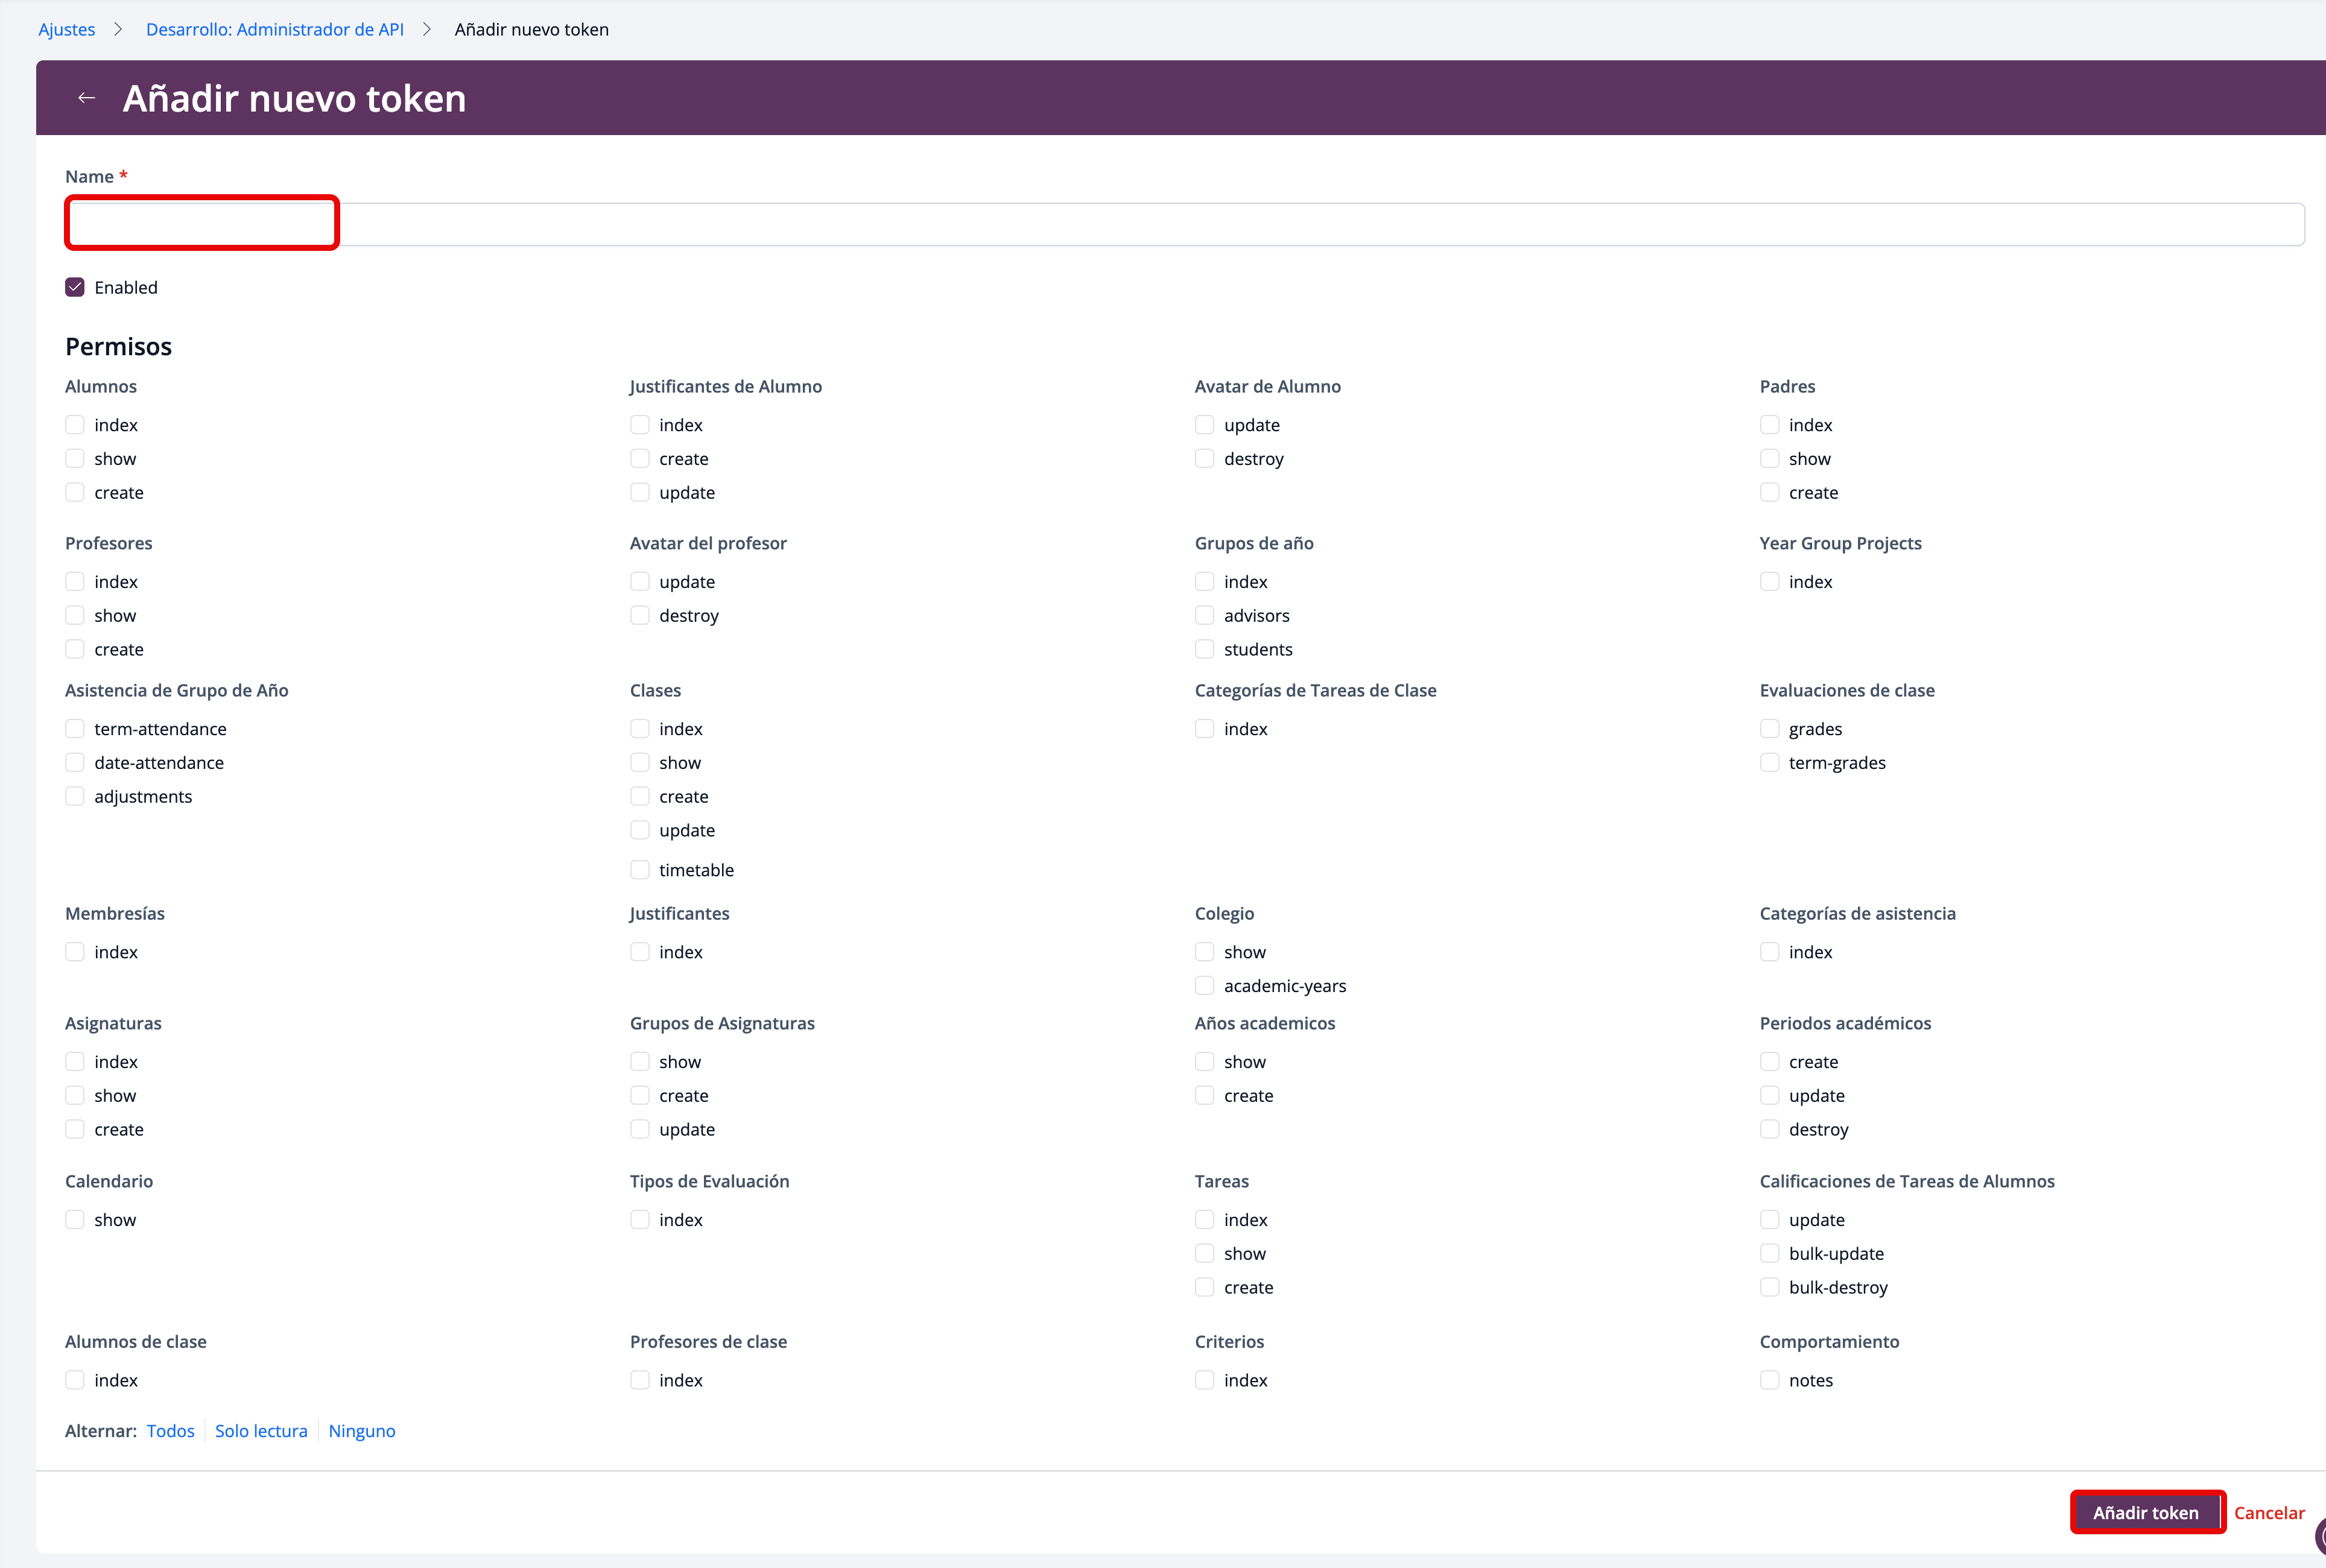Go to Desarrollo: Administrador de API breadcrumb
Viewport: 2326px width, 1568px height.
point(275,29)
